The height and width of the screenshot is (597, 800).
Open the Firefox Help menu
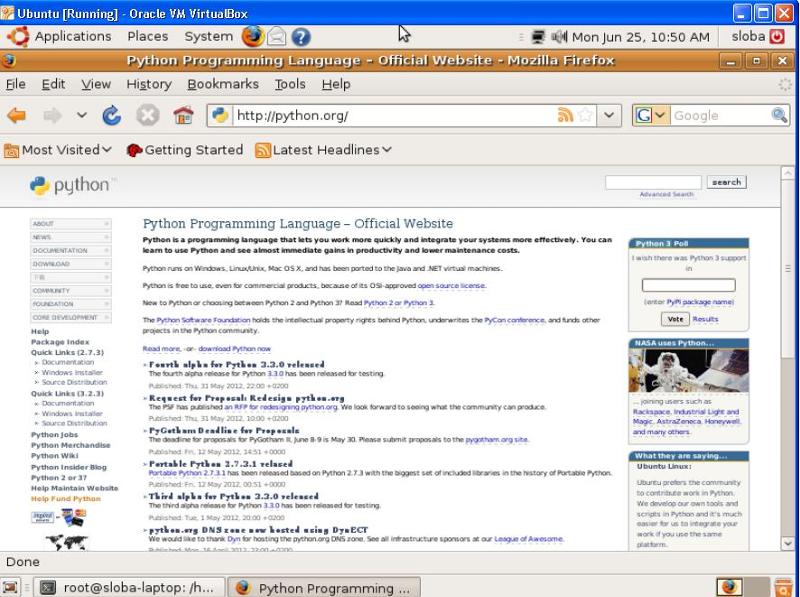pyautogui.click(x=336, y=84)
